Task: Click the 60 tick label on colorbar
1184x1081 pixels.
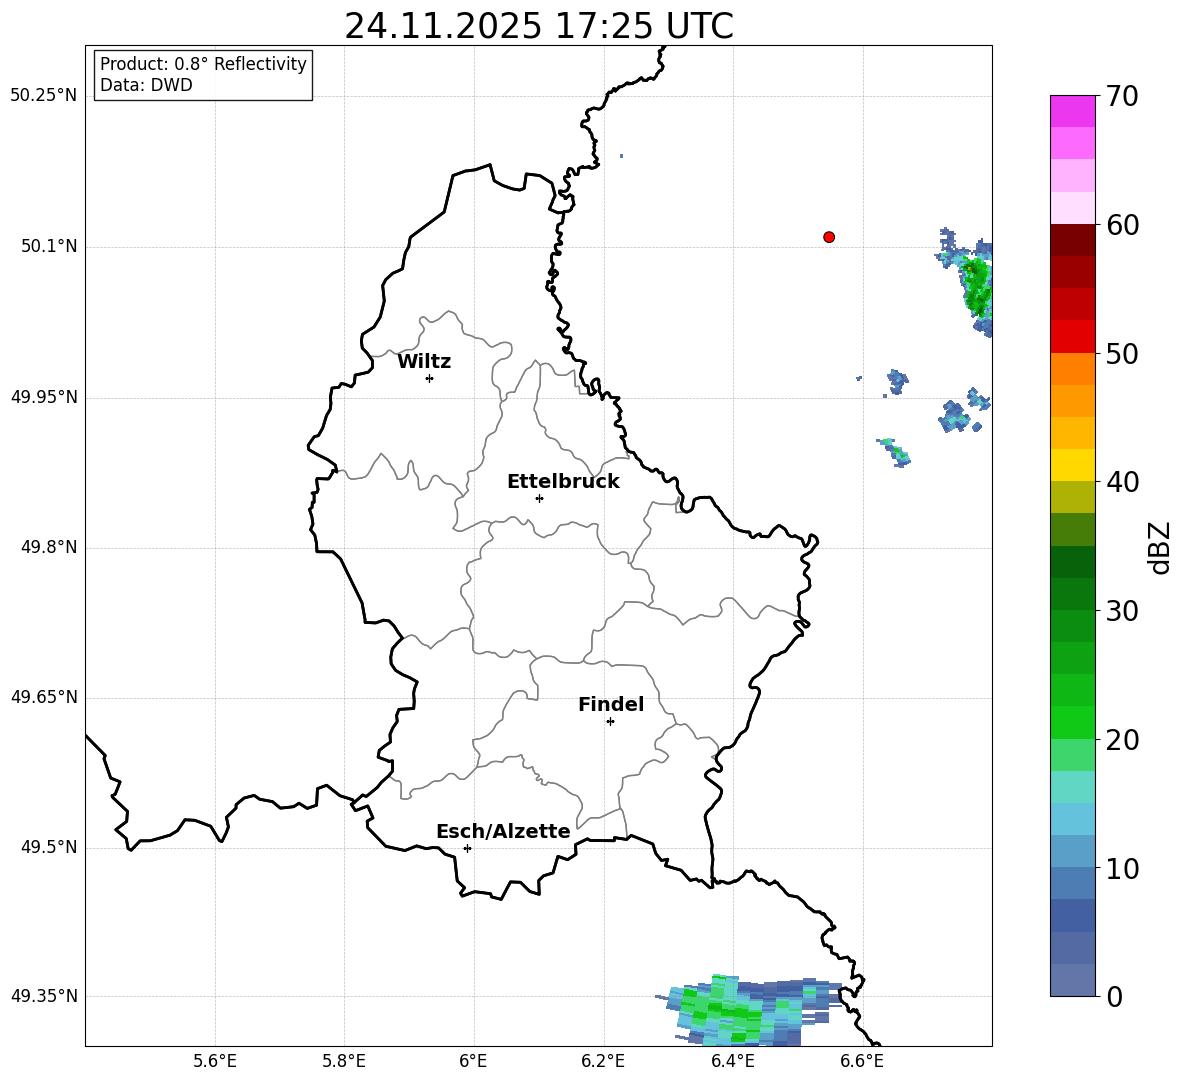Action: click(1122, 225)
